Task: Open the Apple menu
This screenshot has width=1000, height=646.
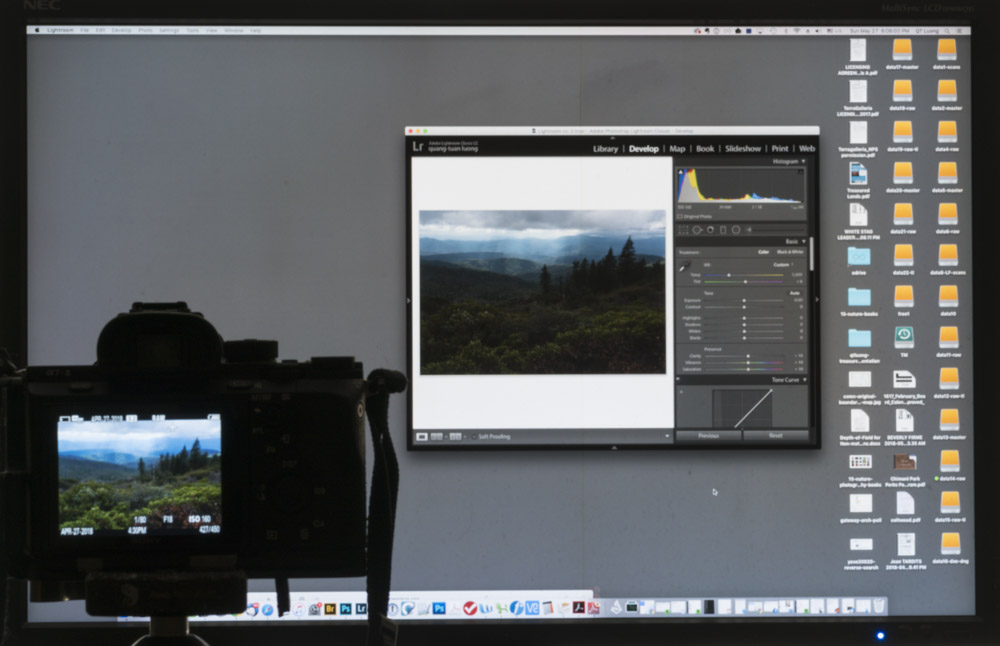Action: 37,30
